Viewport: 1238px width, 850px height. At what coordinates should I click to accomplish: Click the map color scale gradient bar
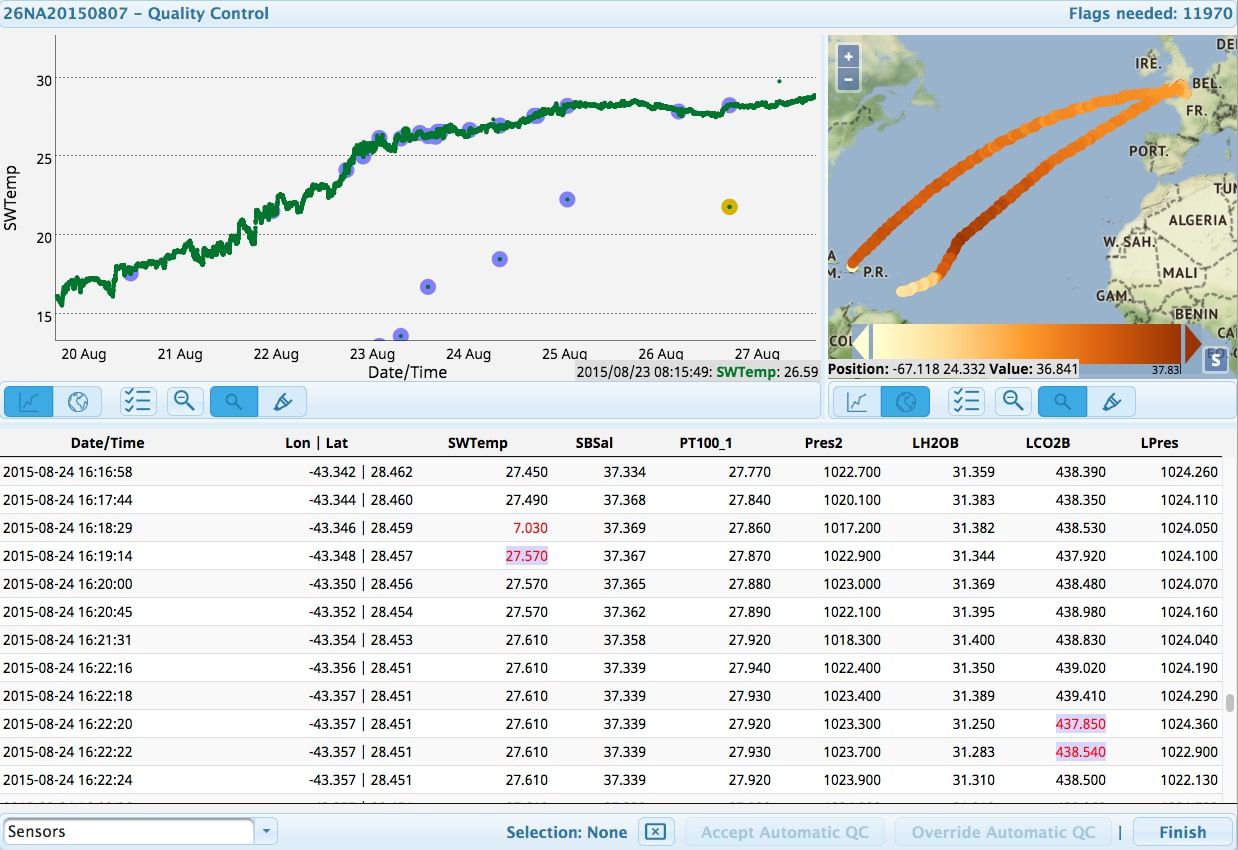tap(1026, 343)
